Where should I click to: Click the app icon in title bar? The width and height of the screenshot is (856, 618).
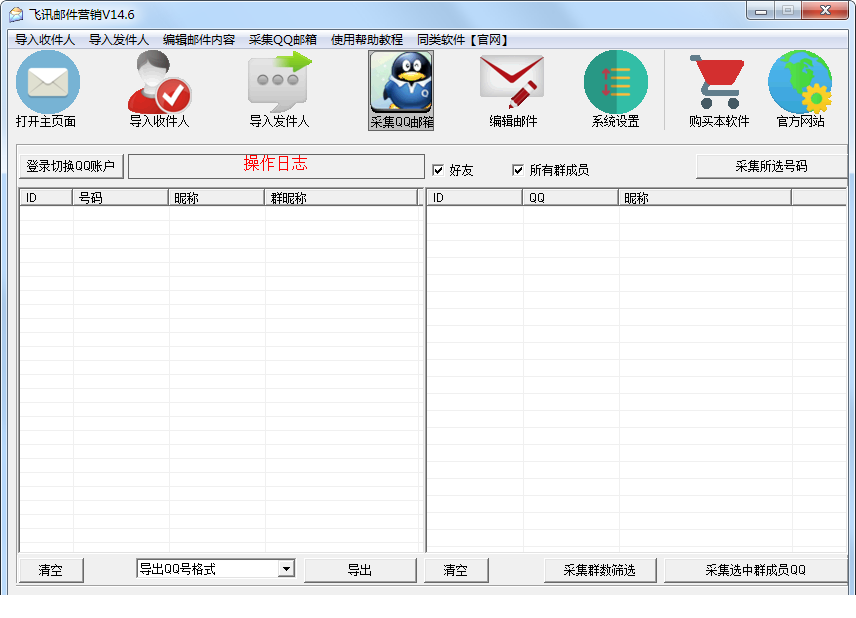click(16, 14)
